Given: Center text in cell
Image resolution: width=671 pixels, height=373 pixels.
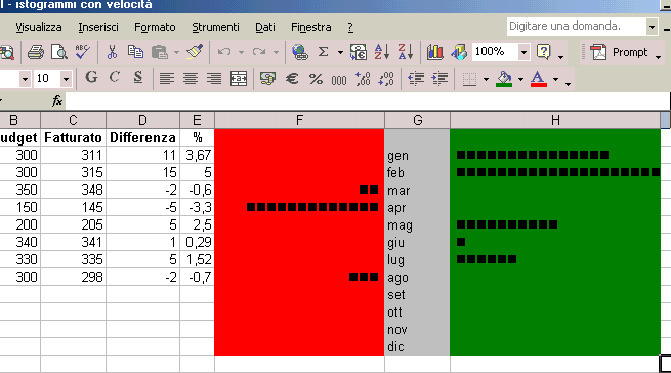Looking at the screenshot, I should click(190, 79).
